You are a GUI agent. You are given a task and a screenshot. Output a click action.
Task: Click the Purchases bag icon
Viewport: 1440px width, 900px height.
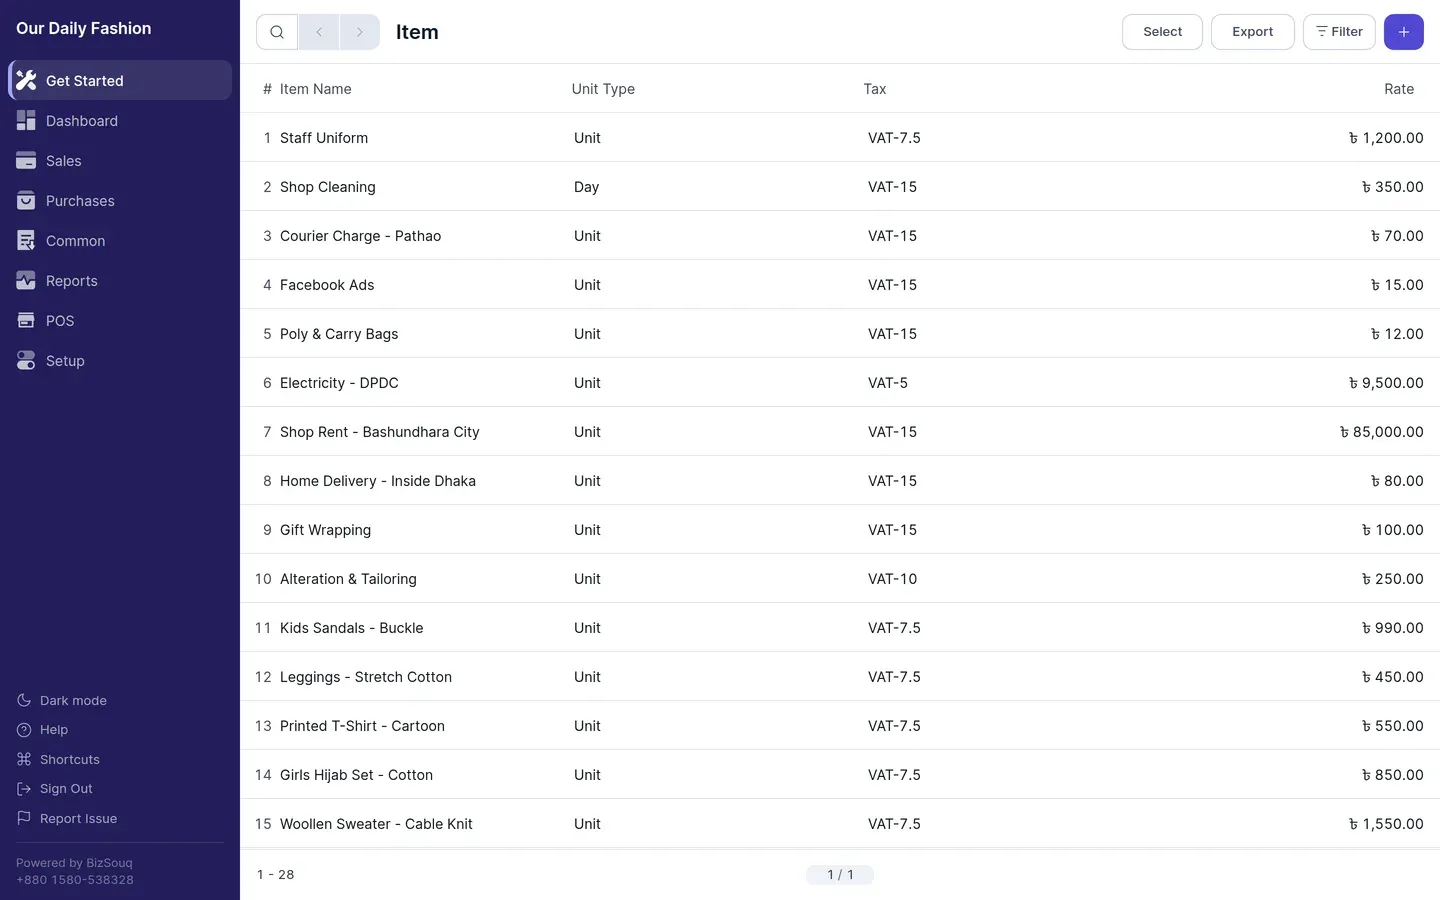click(26, 200)
